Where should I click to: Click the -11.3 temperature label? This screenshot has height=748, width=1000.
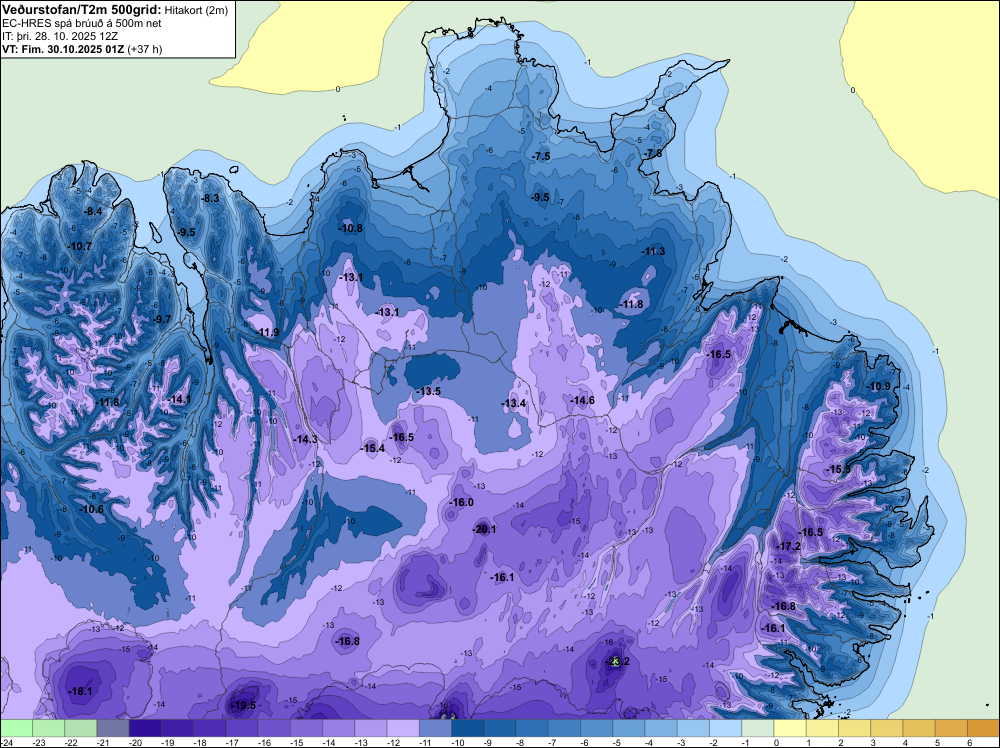pos(653,251)
